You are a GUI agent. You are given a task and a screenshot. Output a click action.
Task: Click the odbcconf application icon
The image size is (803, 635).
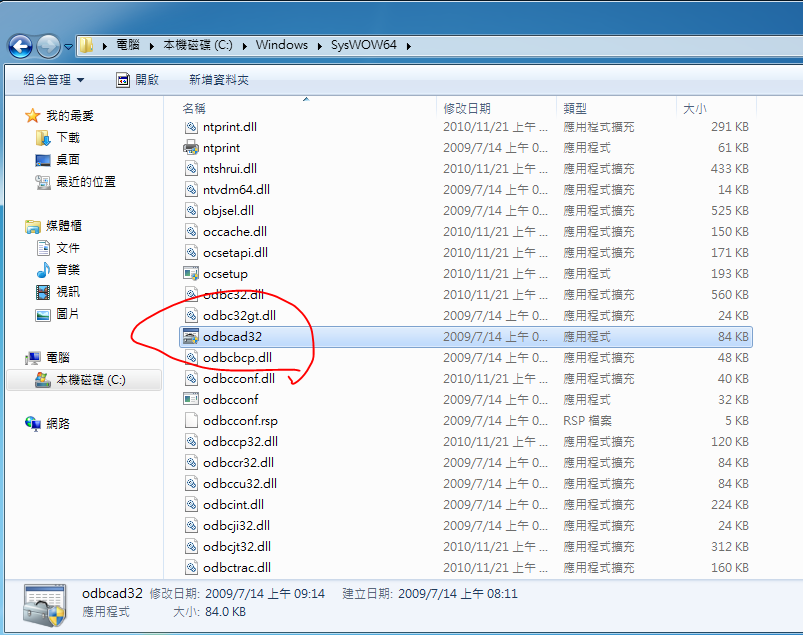(x=191, y=399)
